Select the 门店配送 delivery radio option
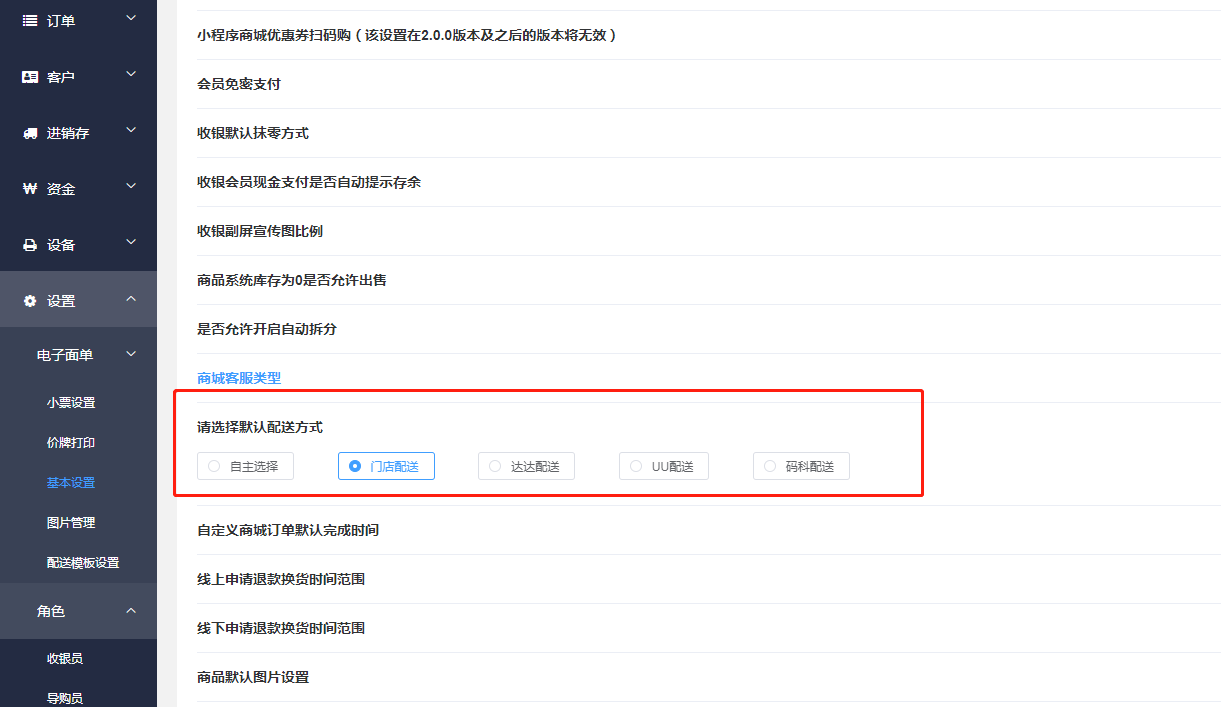The width and height of the screenshot is (1221, 707). pos(386,466)
